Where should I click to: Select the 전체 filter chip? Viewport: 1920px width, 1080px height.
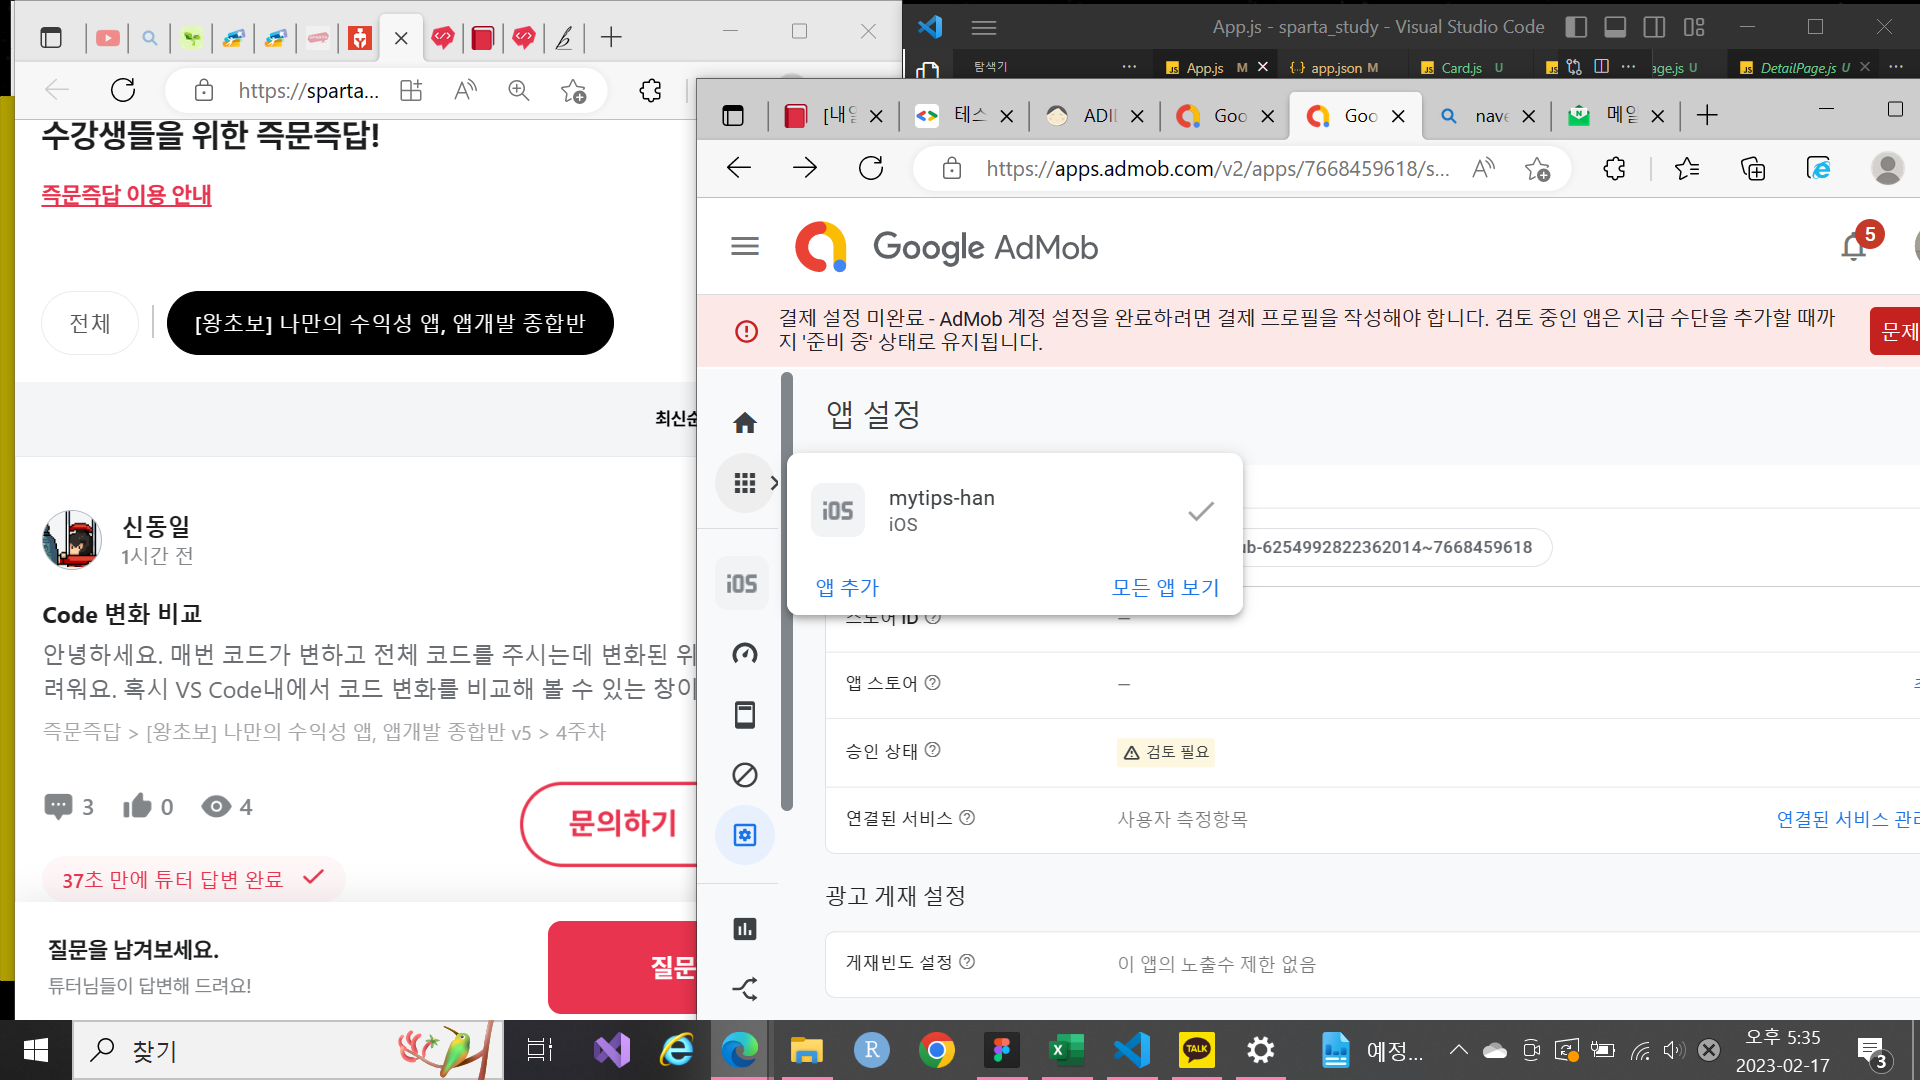[90, 323]
